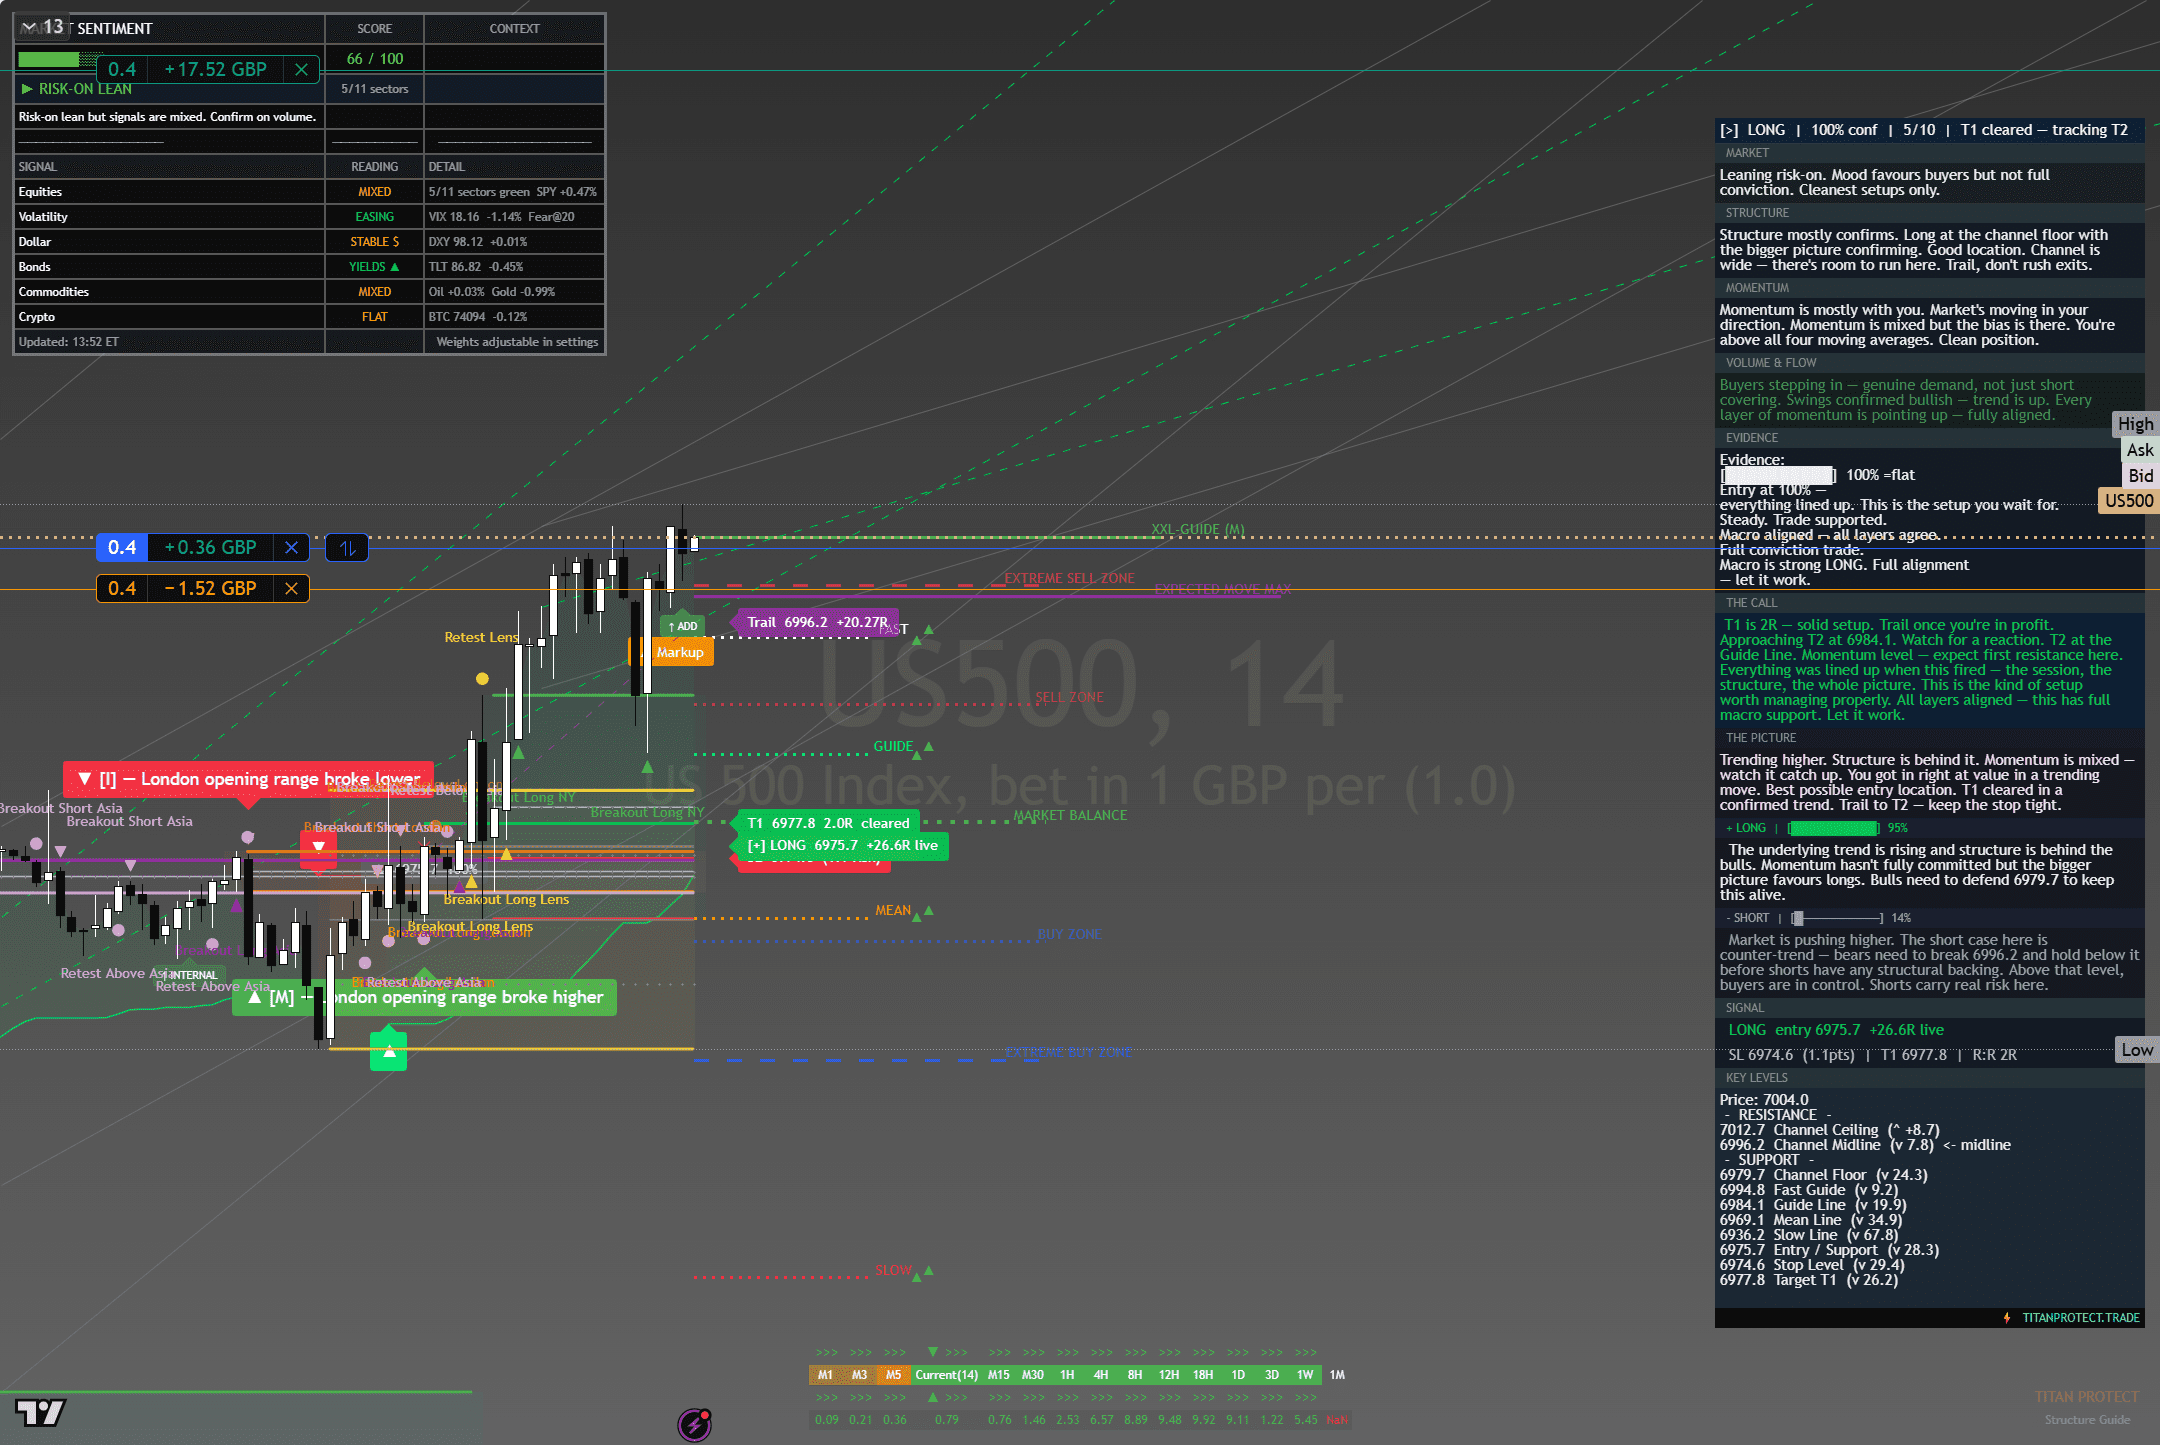Click the SHORT 14% confidence bar

(1837, 918)
